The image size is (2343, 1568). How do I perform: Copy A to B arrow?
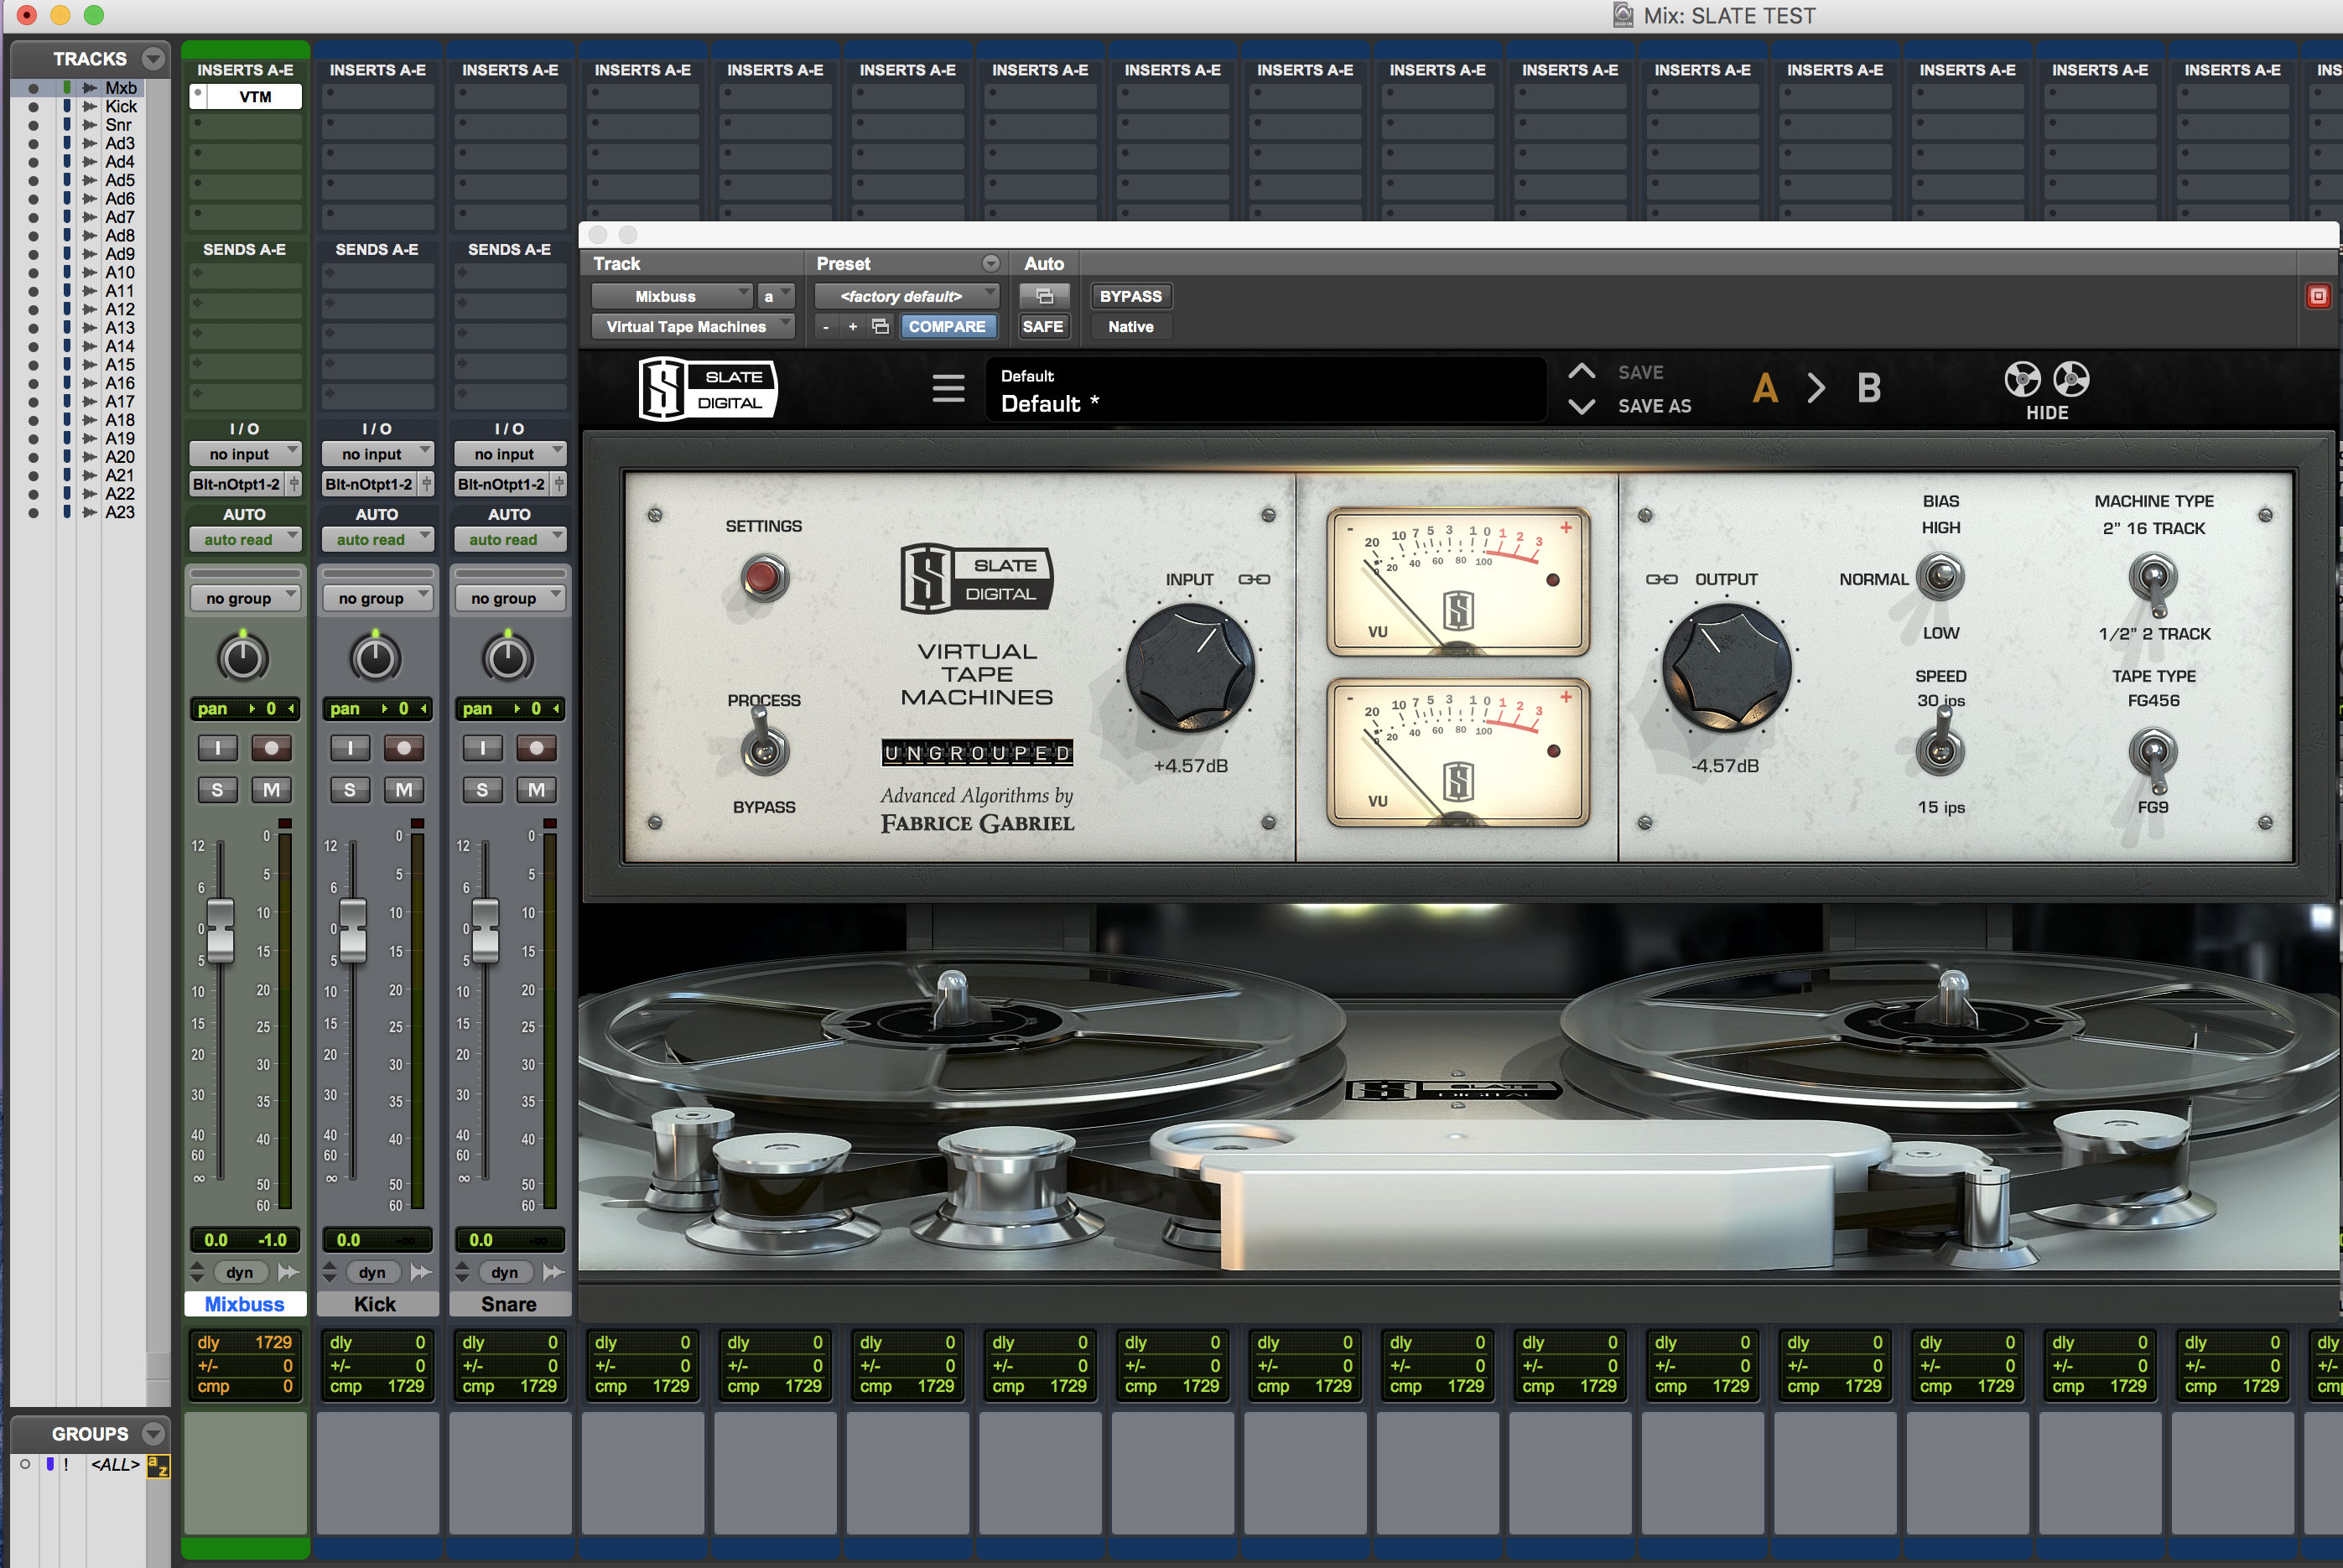(1816, 388)
